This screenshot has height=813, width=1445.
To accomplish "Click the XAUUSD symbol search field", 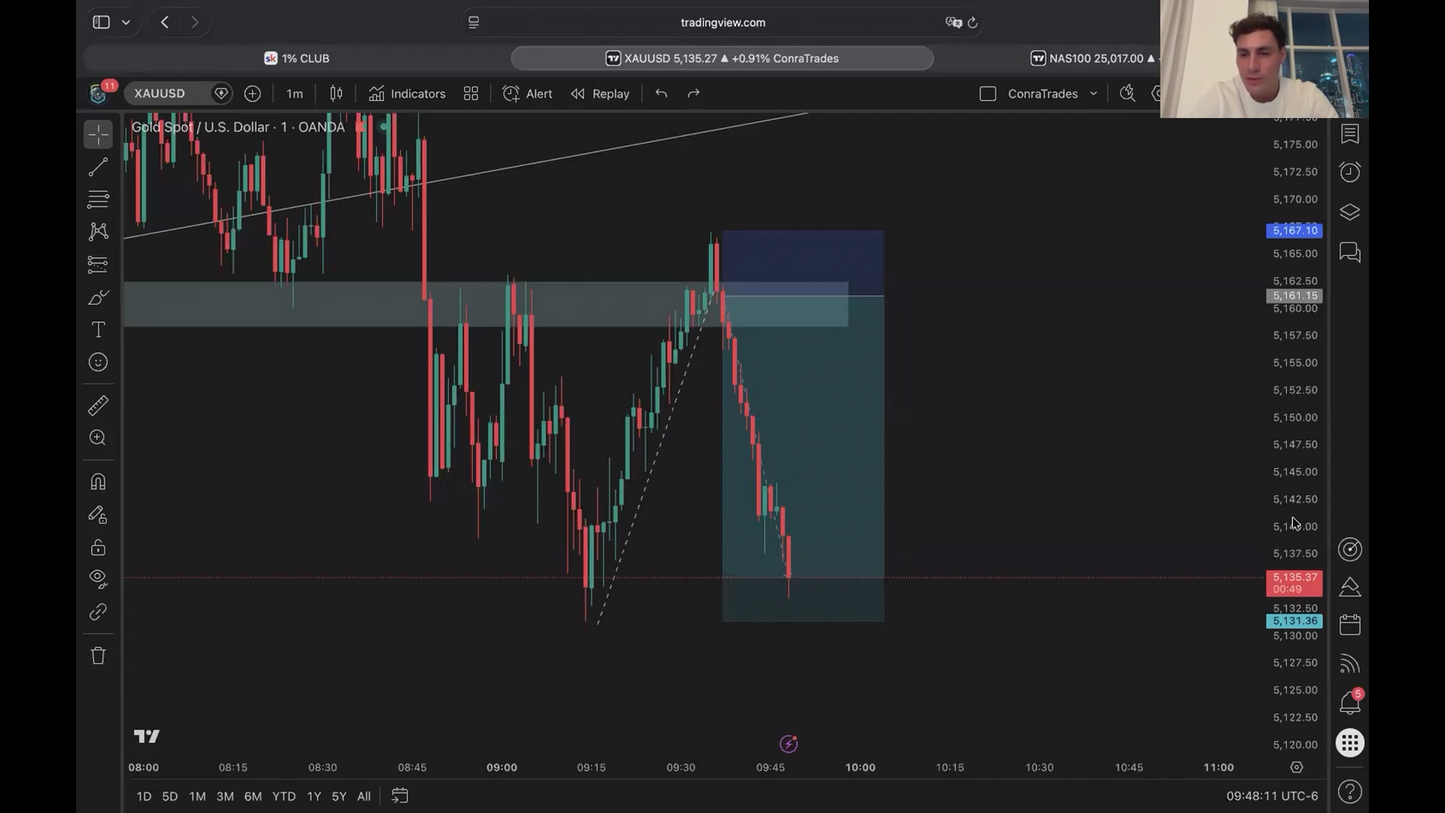I will tap(169, 94).
